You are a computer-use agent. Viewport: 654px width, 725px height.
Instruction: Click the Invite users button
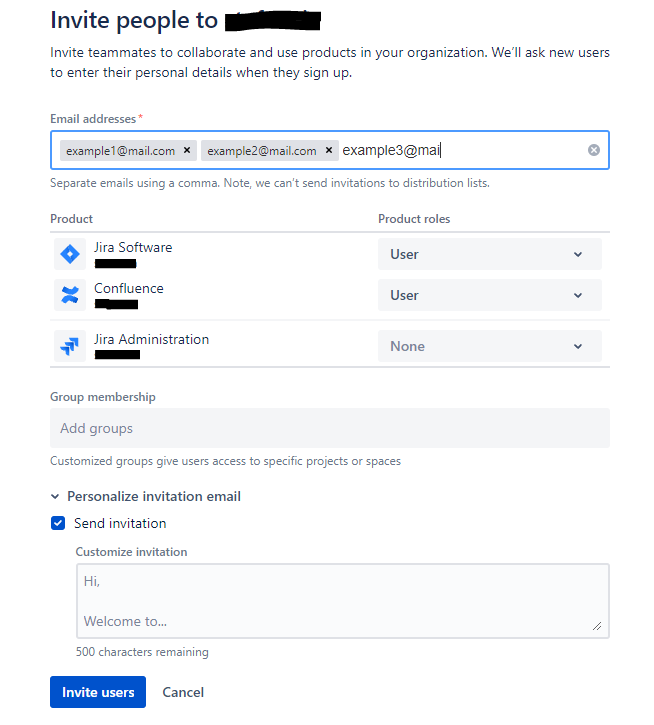coord(98,692)
